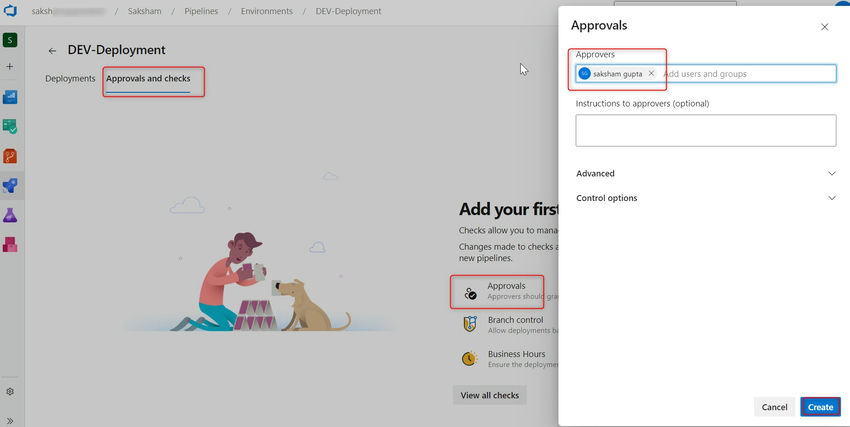Open Artifacts icon in sidebar

point(10,244)
